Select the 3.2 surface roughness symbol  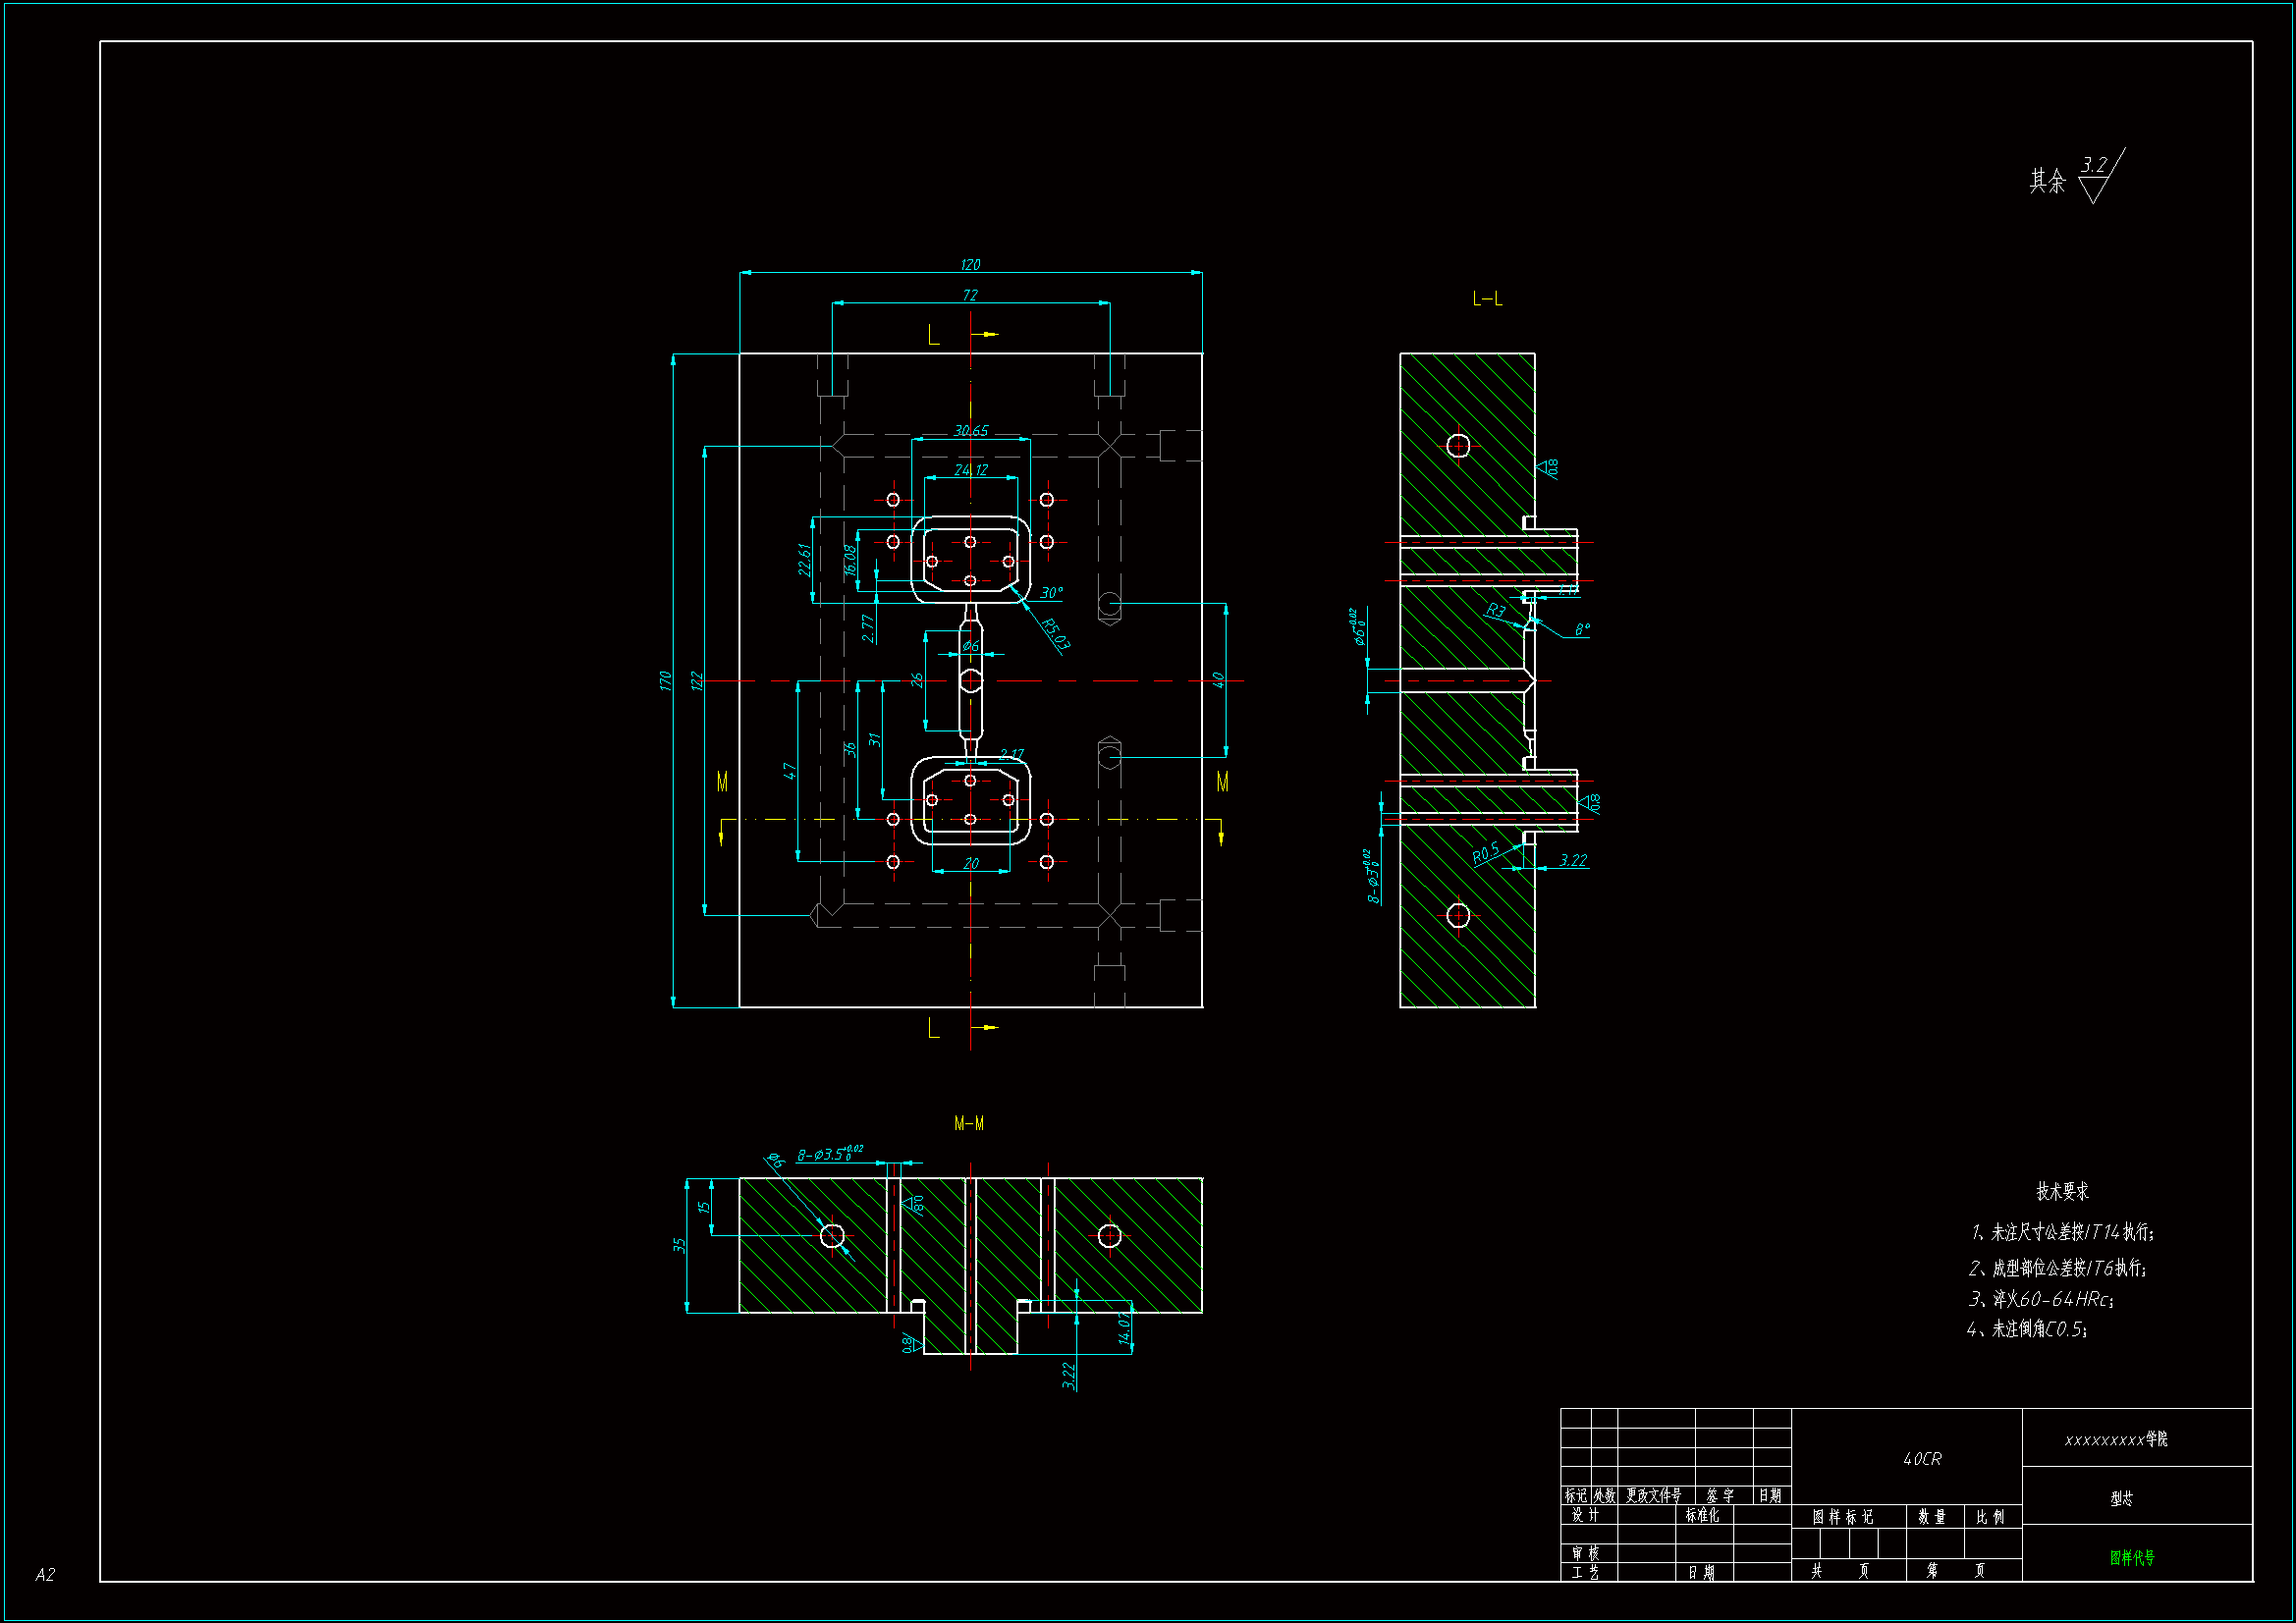pyautogui.click(x=2094, y=166)
